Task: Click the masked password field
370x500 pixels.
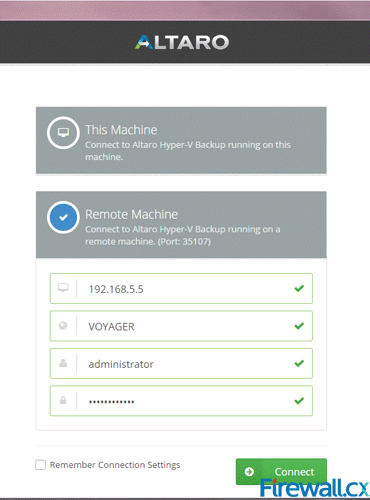Action: tap(181, 401)
